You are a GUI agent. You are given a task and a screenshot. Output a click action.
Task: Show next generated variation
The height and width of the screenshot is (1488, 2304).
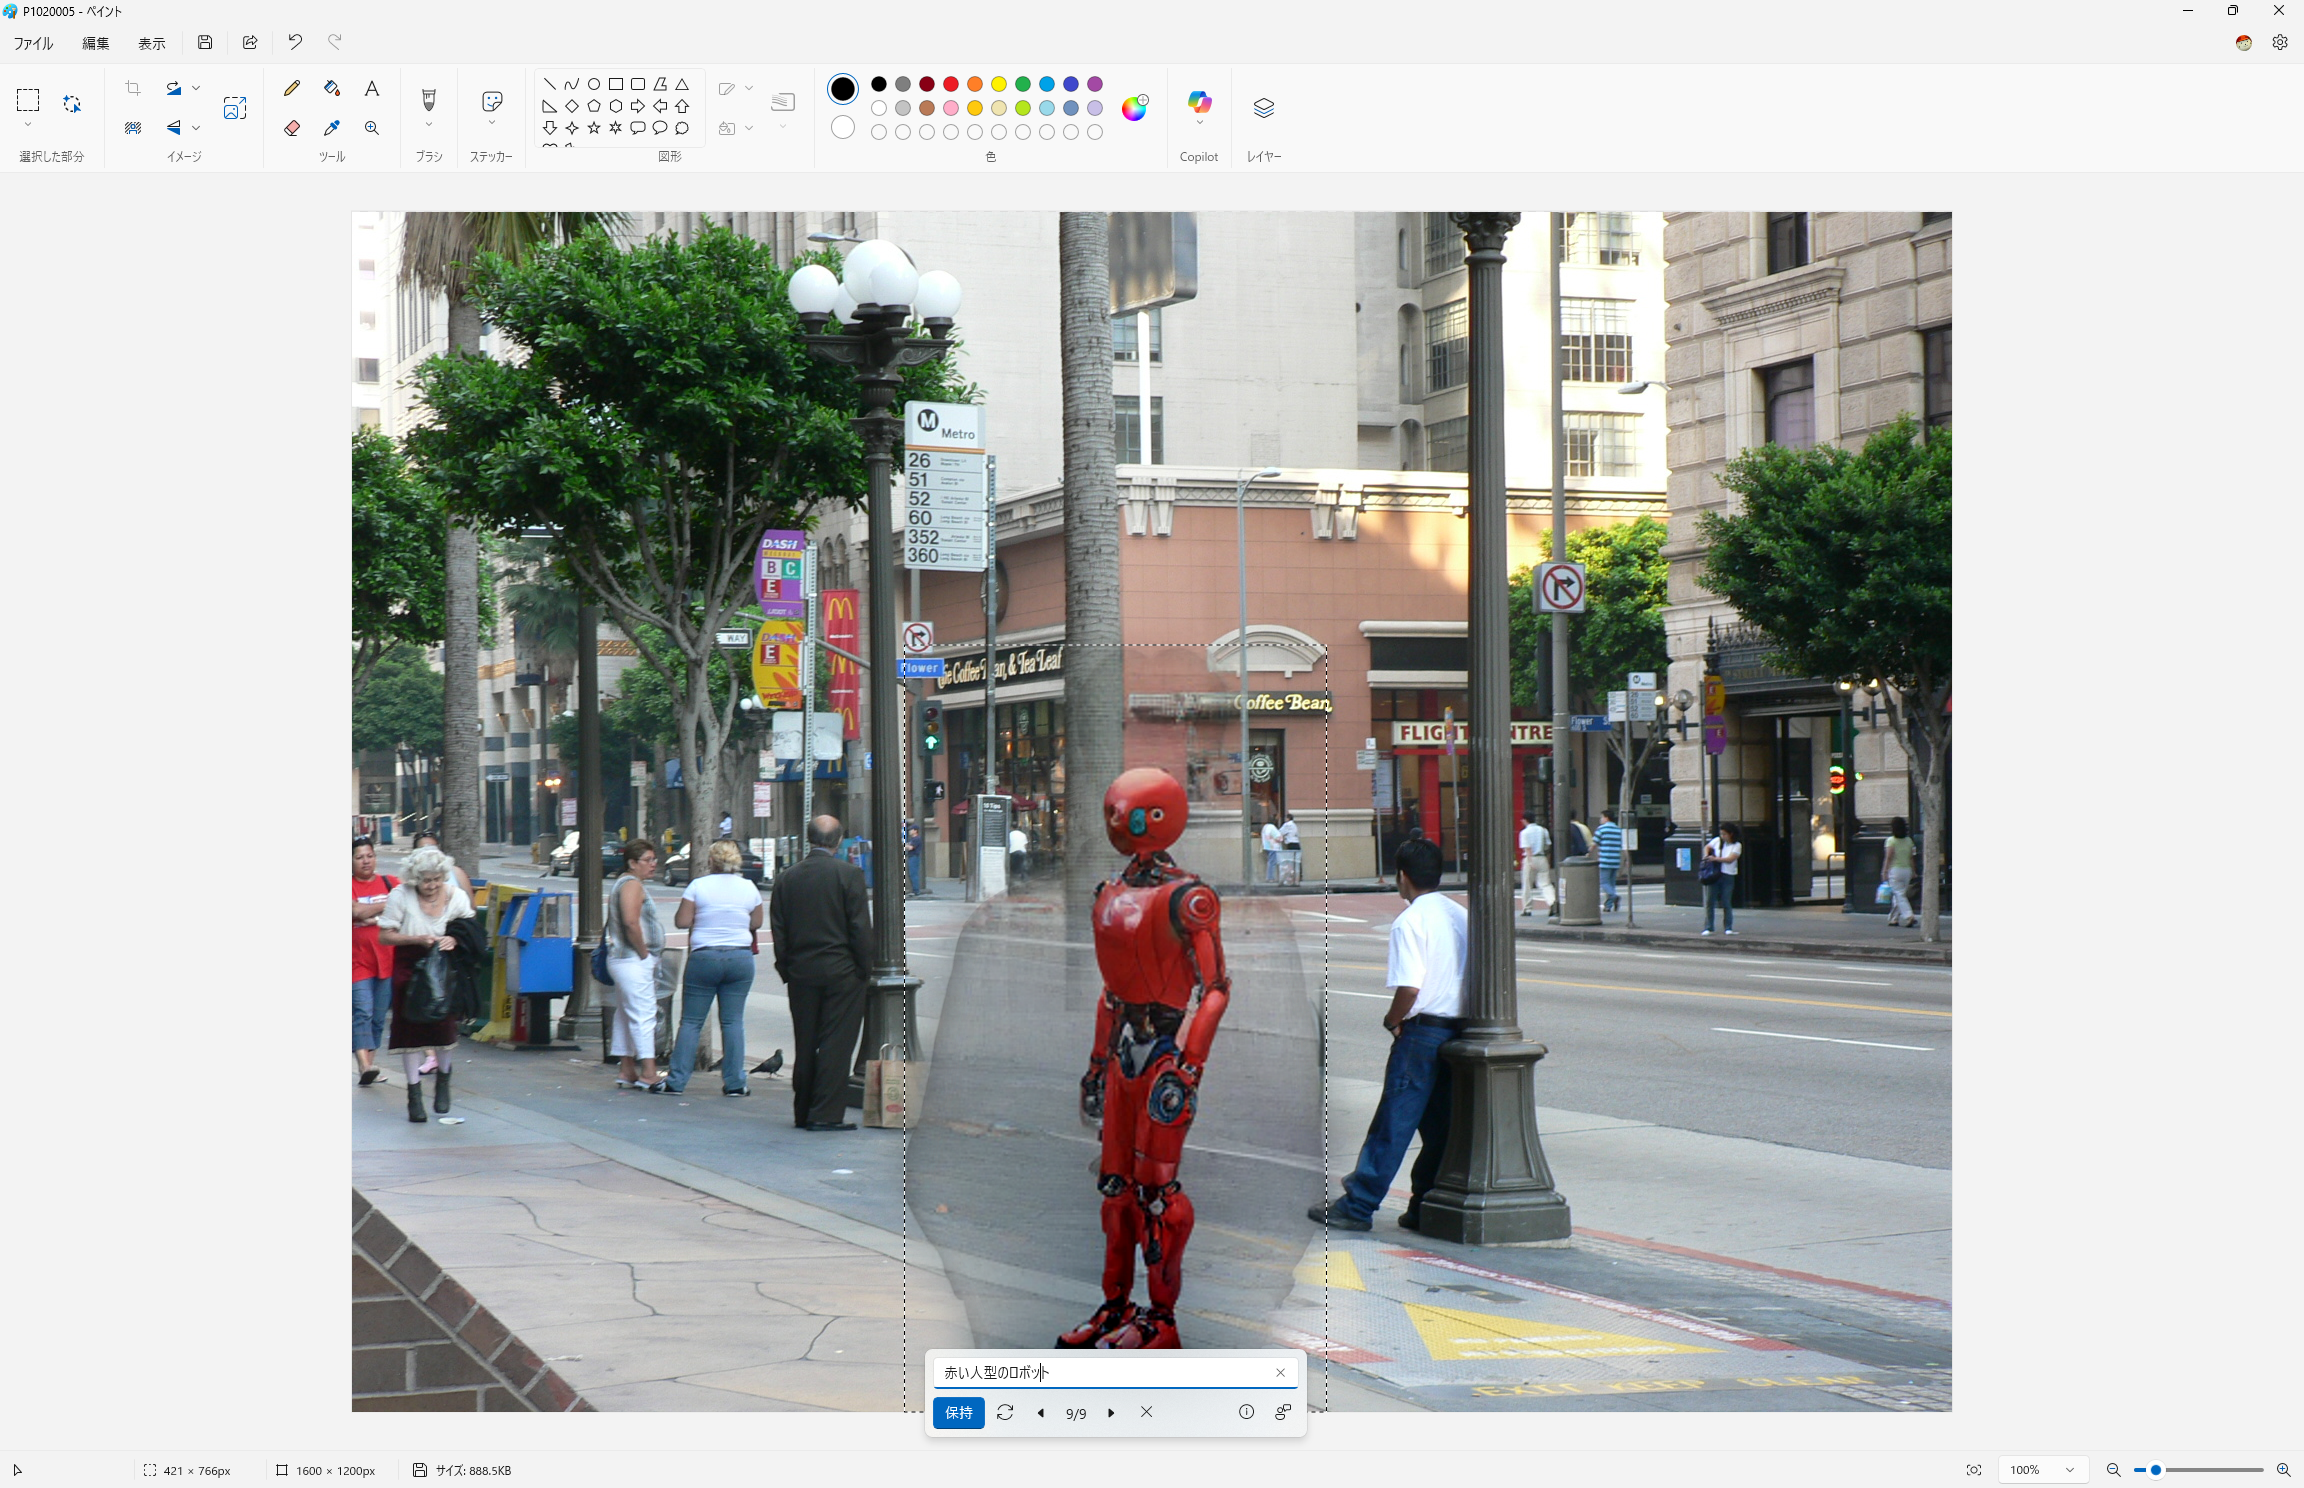[1111, 1413]
